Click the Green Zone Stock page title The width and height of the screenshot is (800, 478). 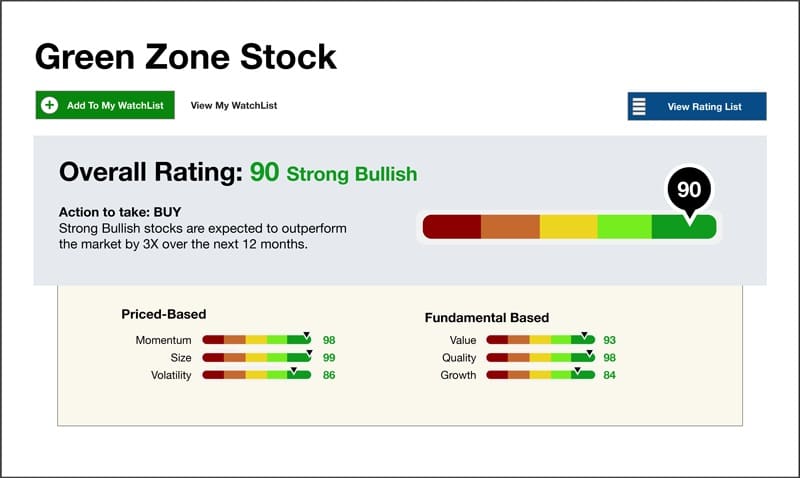pos(186,56)
